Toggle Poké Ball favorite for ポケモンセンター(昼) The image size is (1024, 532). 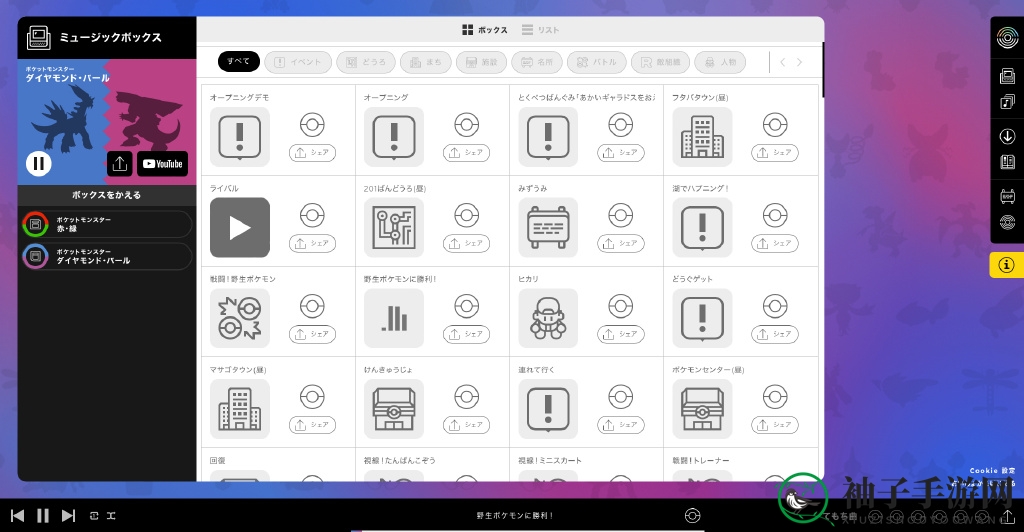[775, 397]
